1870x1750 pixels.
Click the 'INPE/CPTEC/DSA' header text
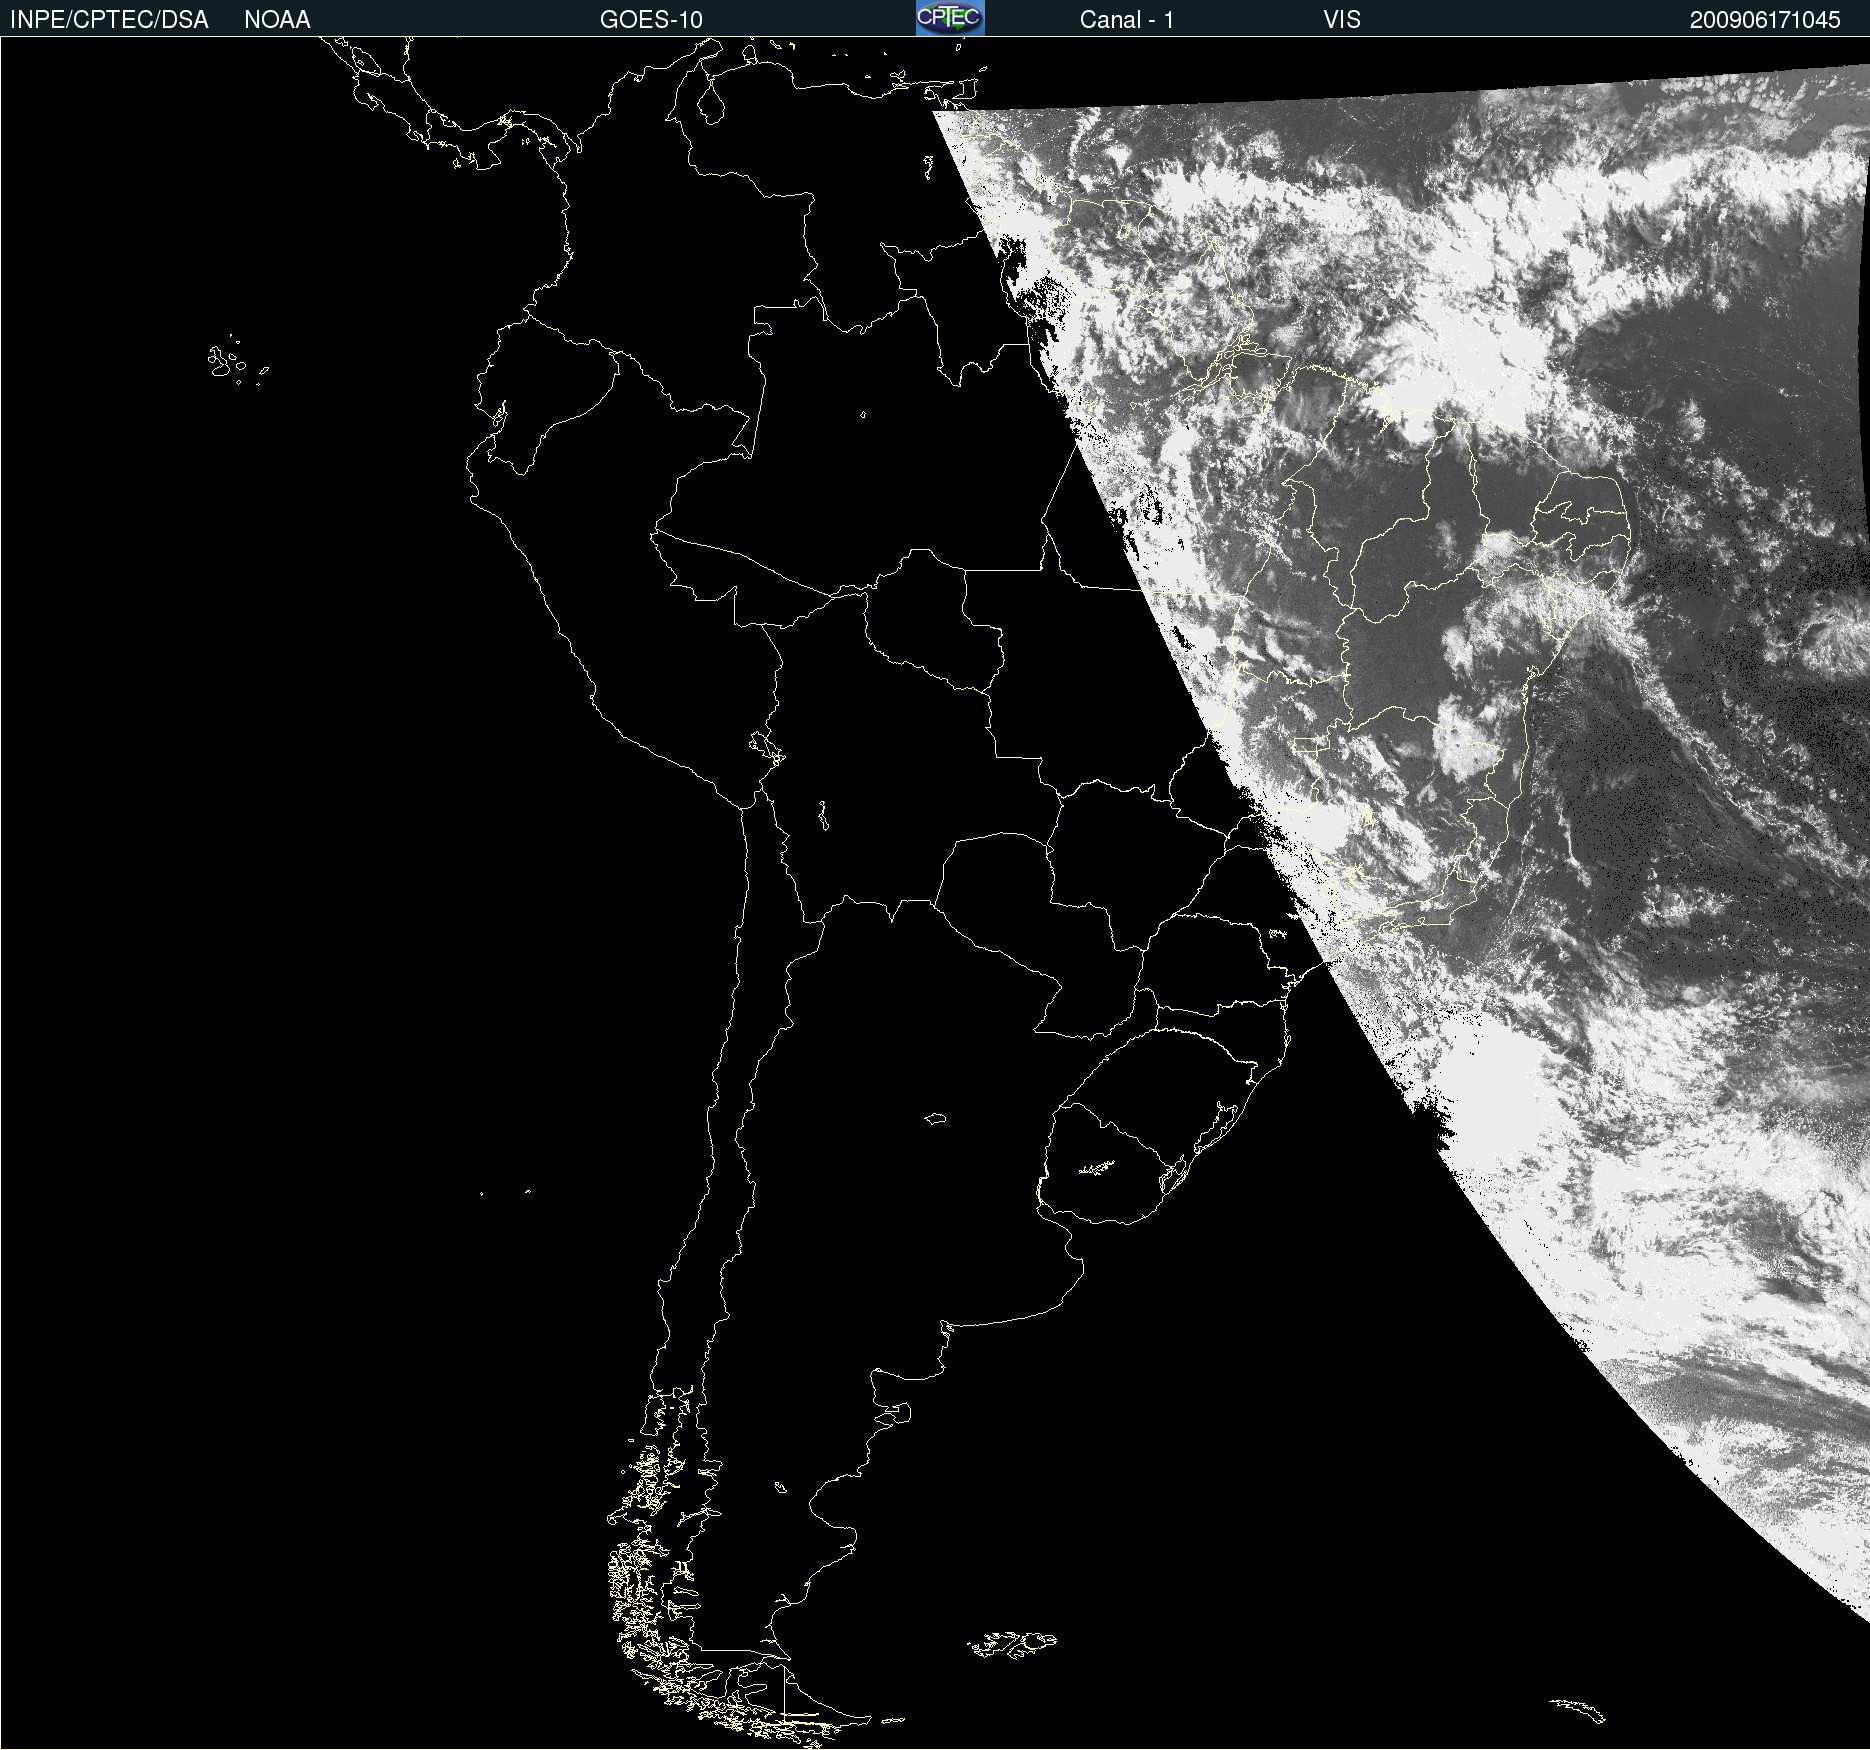point(109,20)
